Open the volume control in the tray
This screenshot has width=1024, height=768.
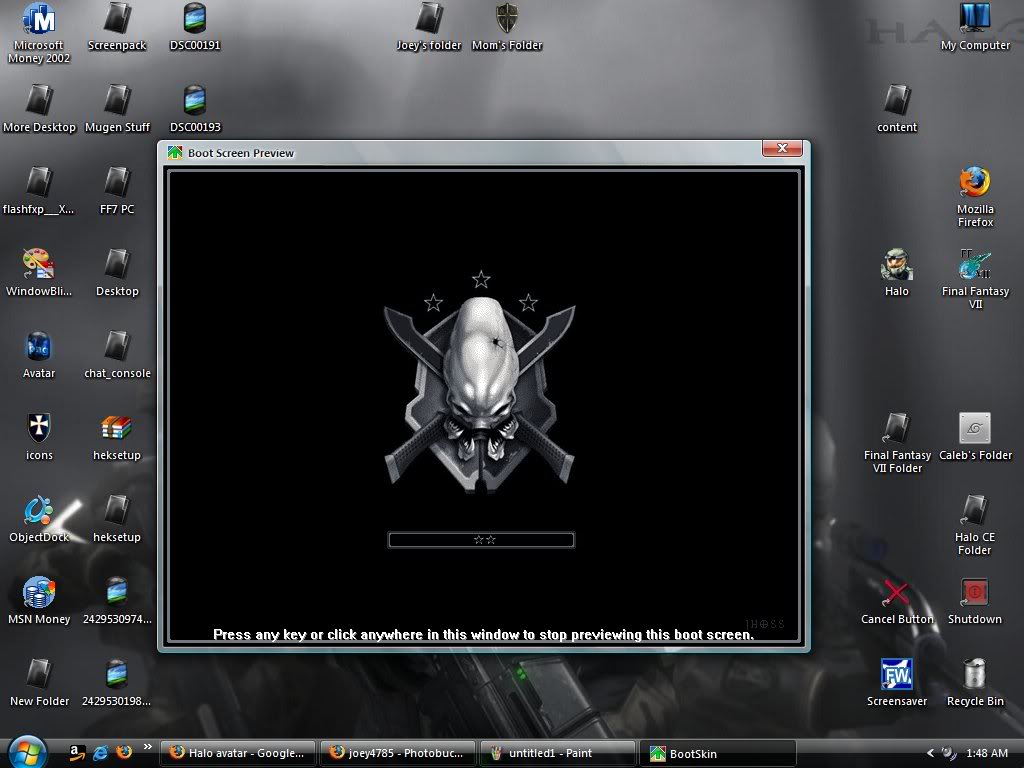tap(950, 753)
